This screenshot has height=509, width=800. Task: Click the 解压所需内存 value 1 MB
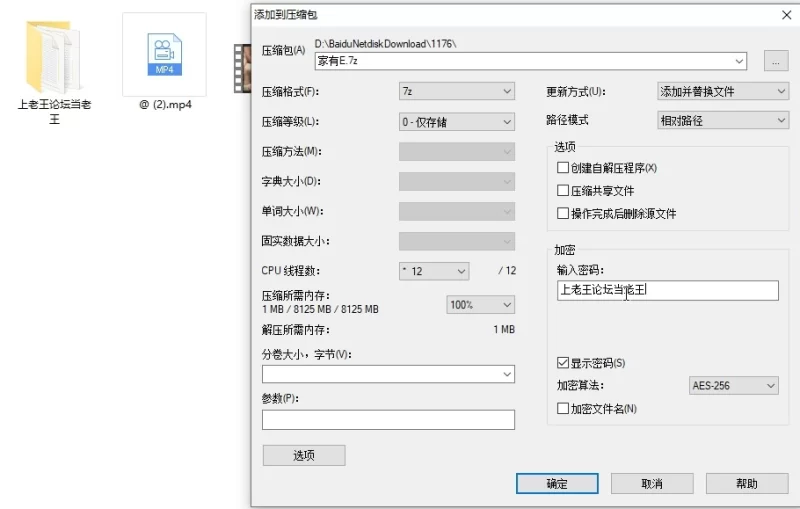pos(504,329)
